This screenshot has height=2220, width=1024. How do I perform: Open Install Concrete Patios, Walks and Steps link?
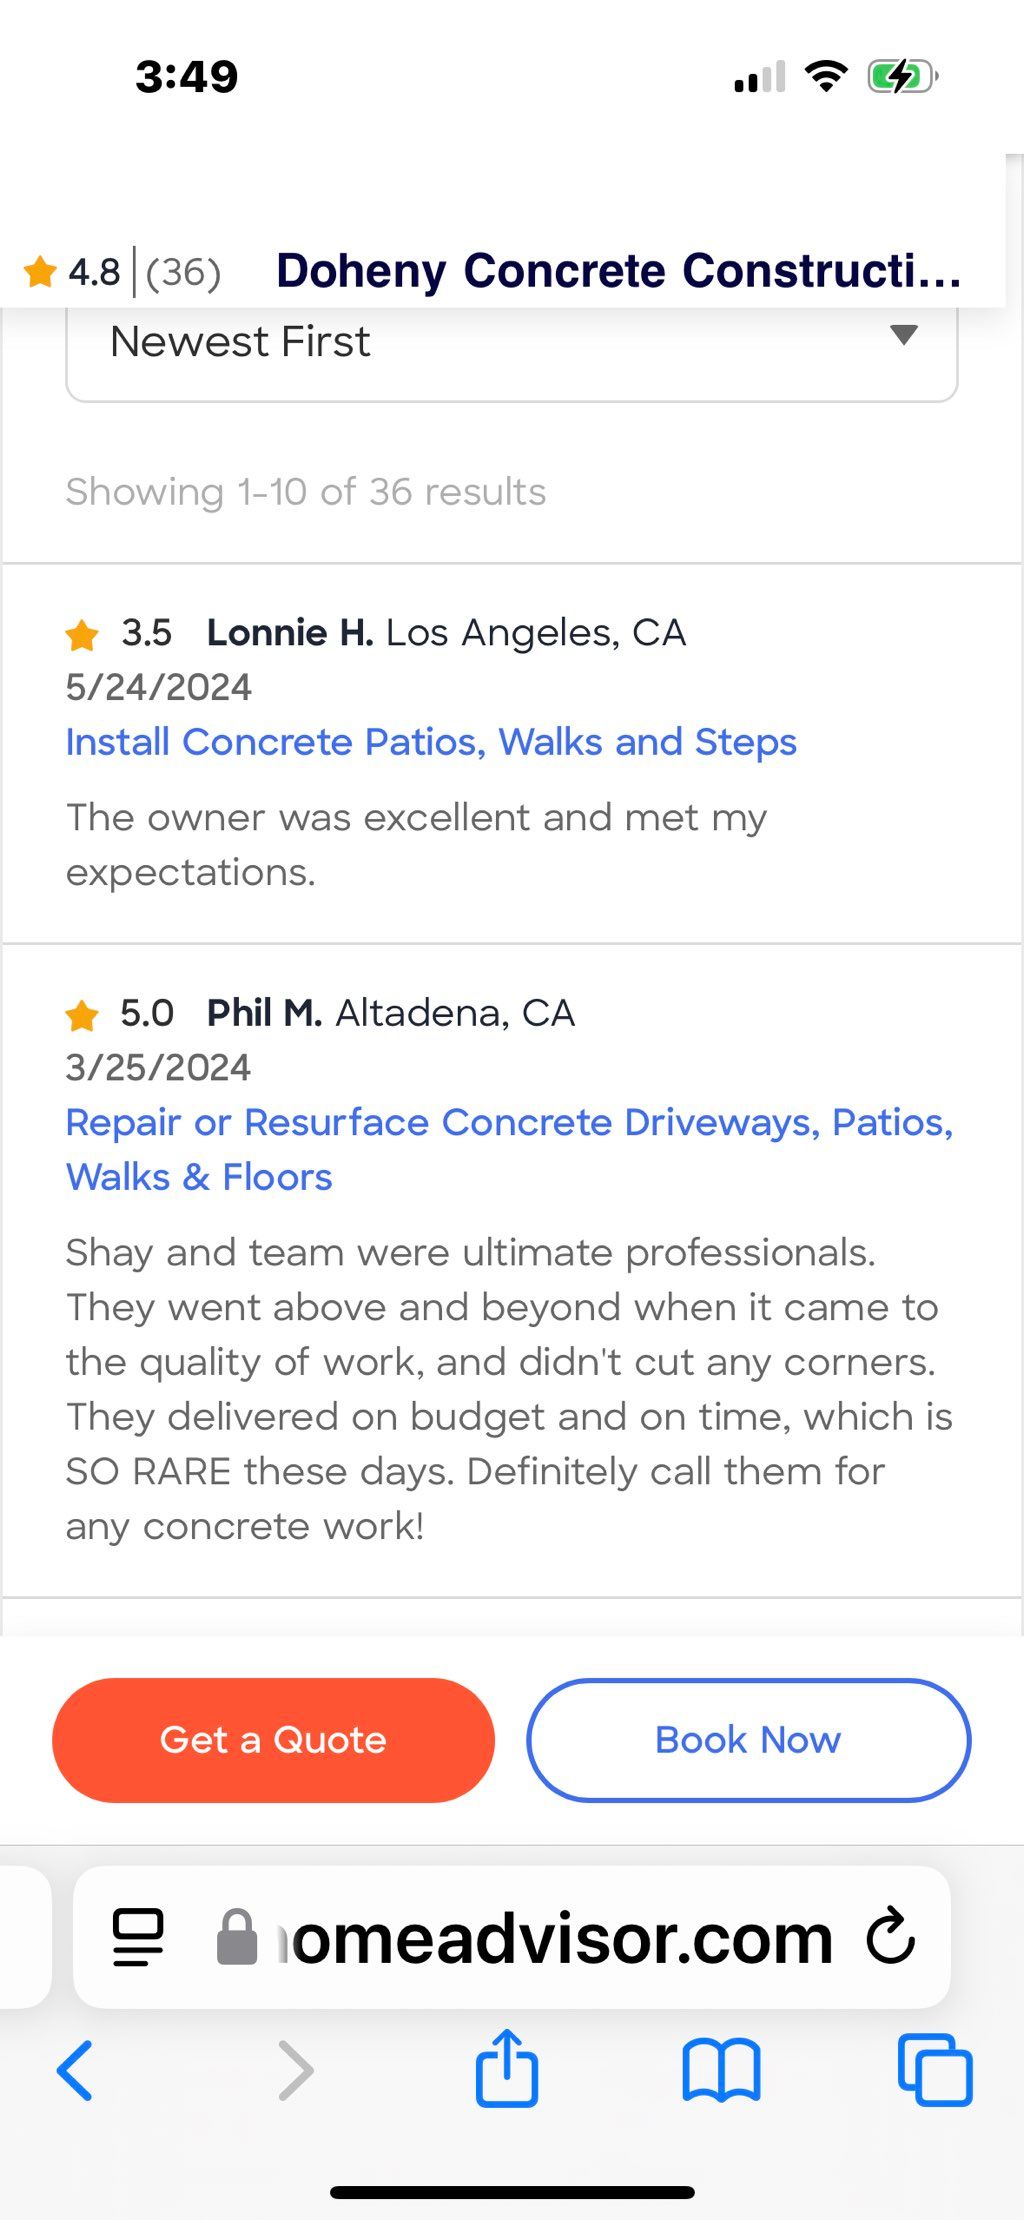[x=431, y=742]
